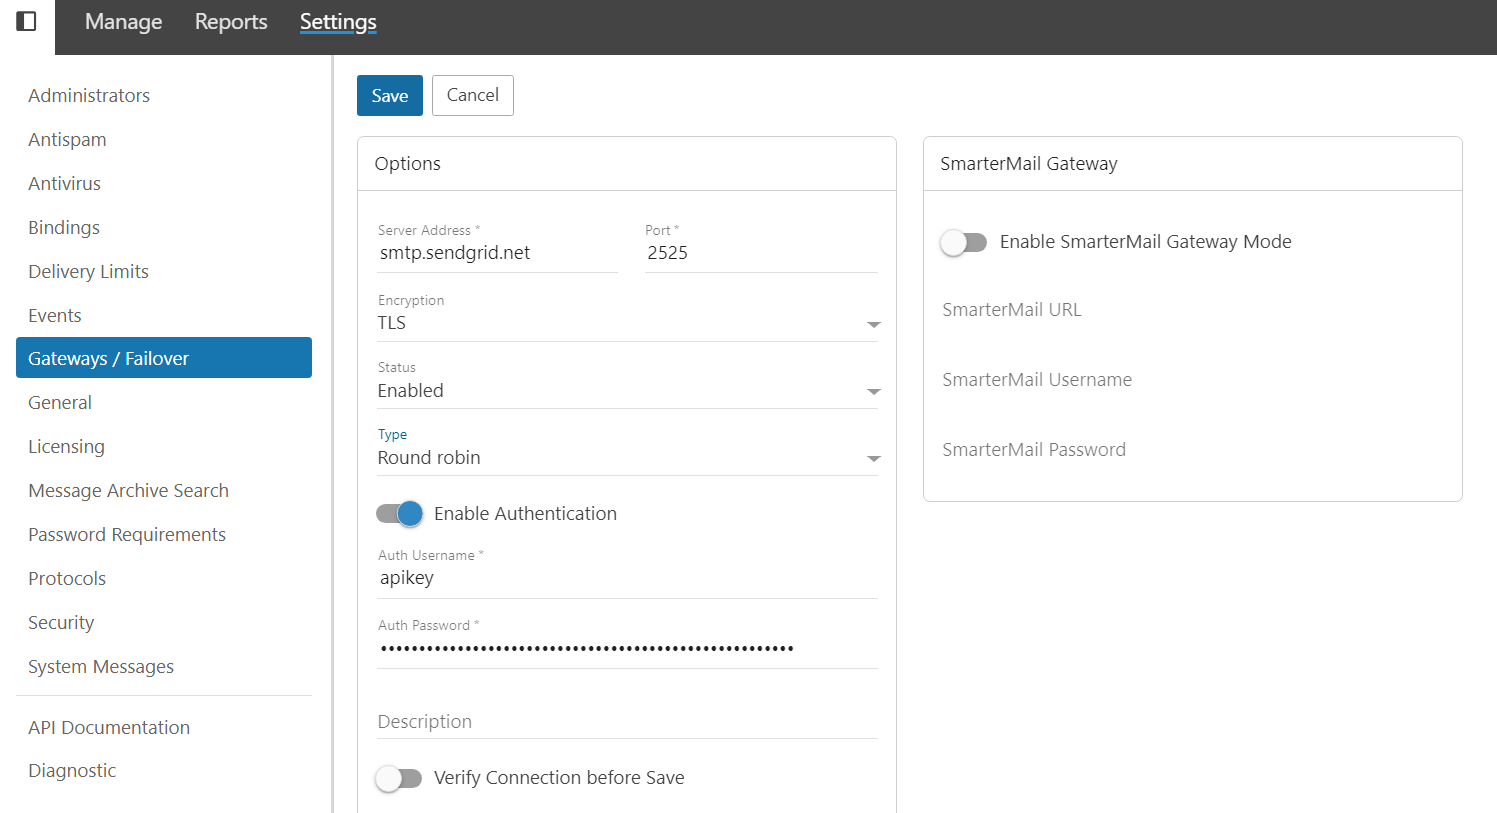Enable SmarterMail Gateway Mode toggle
Image resolution: width=1497 pixels, height=813 pixels.
click(x=964, y=242)
